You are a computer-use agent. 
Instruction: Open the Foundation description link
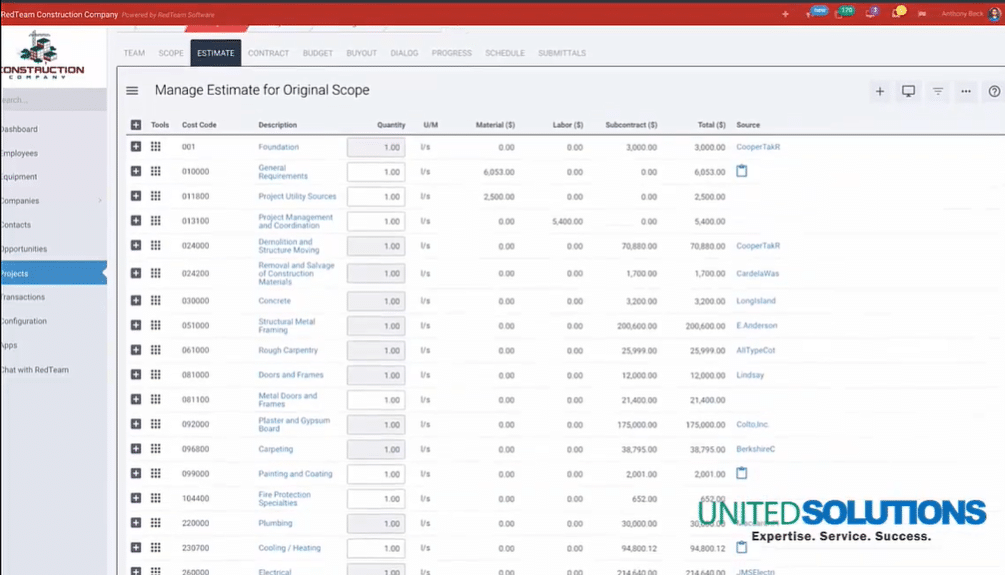pyautogui.click(x=279, y=147)
